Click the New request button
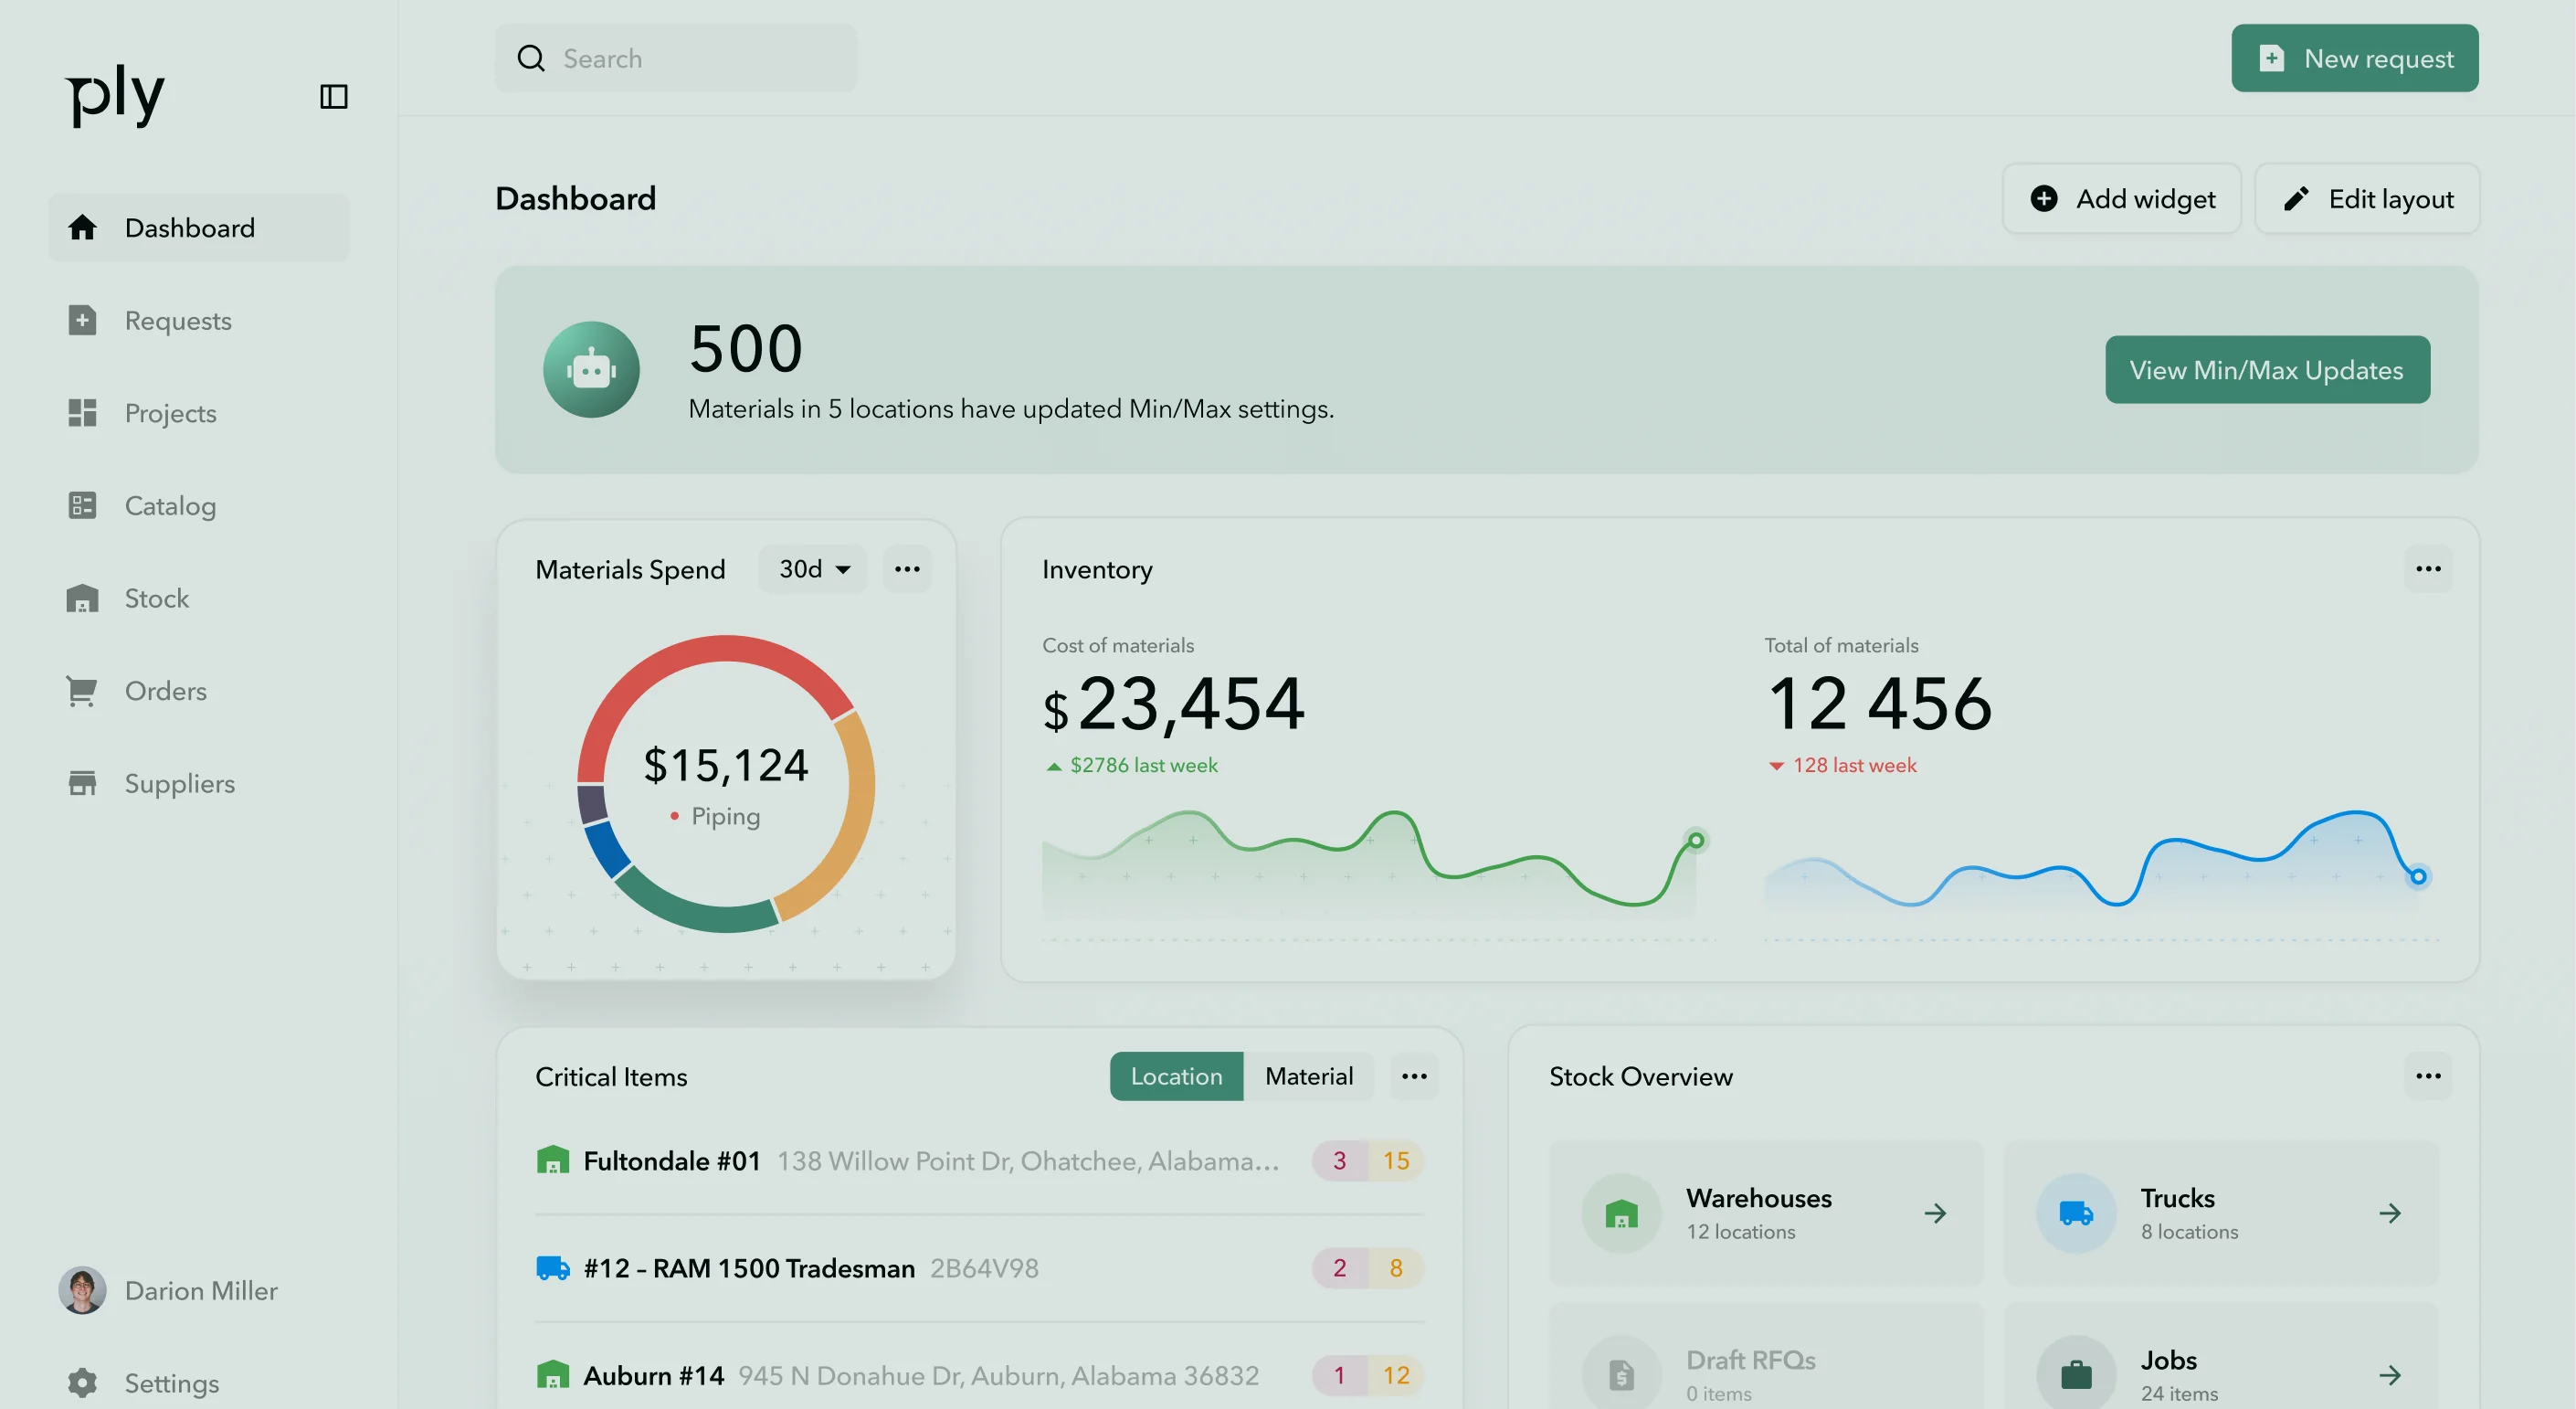 [x=2354, y=58]
